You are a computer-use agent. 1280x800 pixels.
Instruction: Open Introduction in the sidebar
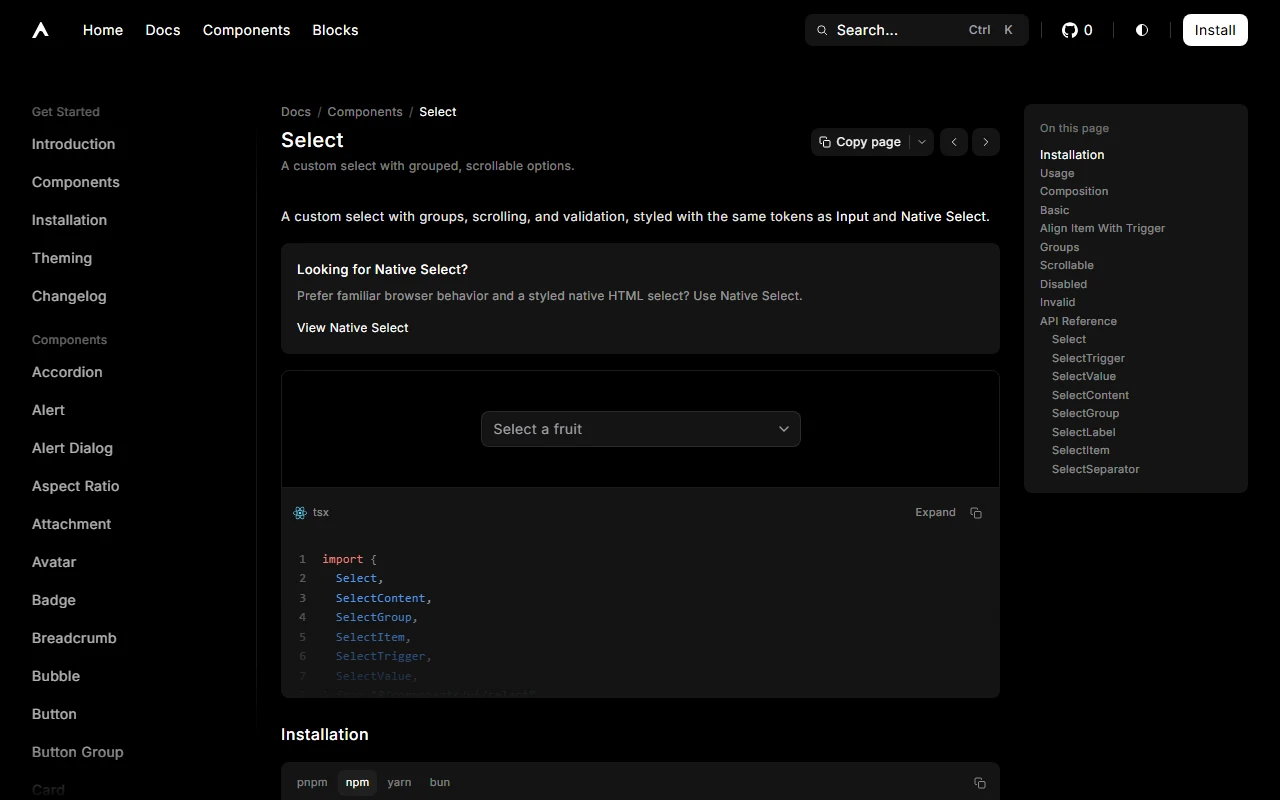(x=73, y=144)
